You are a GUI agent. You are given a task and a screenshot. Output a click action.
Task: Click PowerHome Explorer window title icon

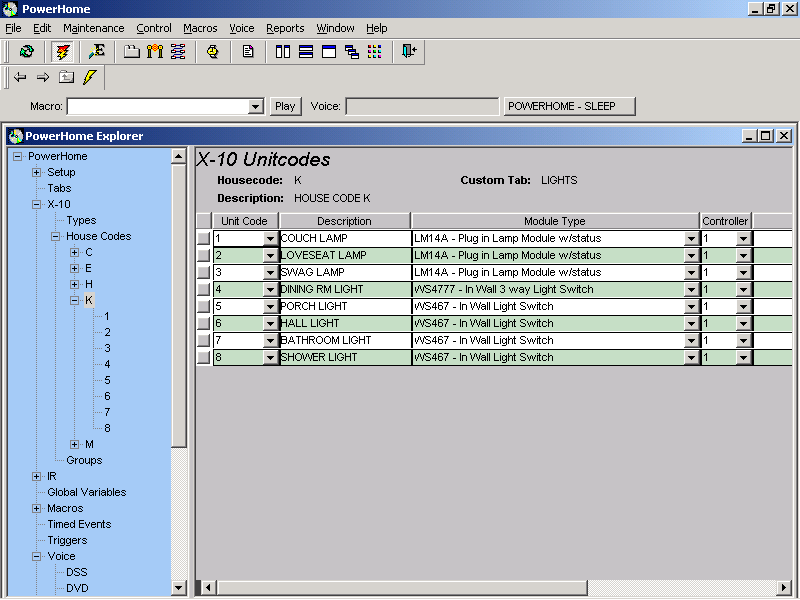tap(16, 136)
